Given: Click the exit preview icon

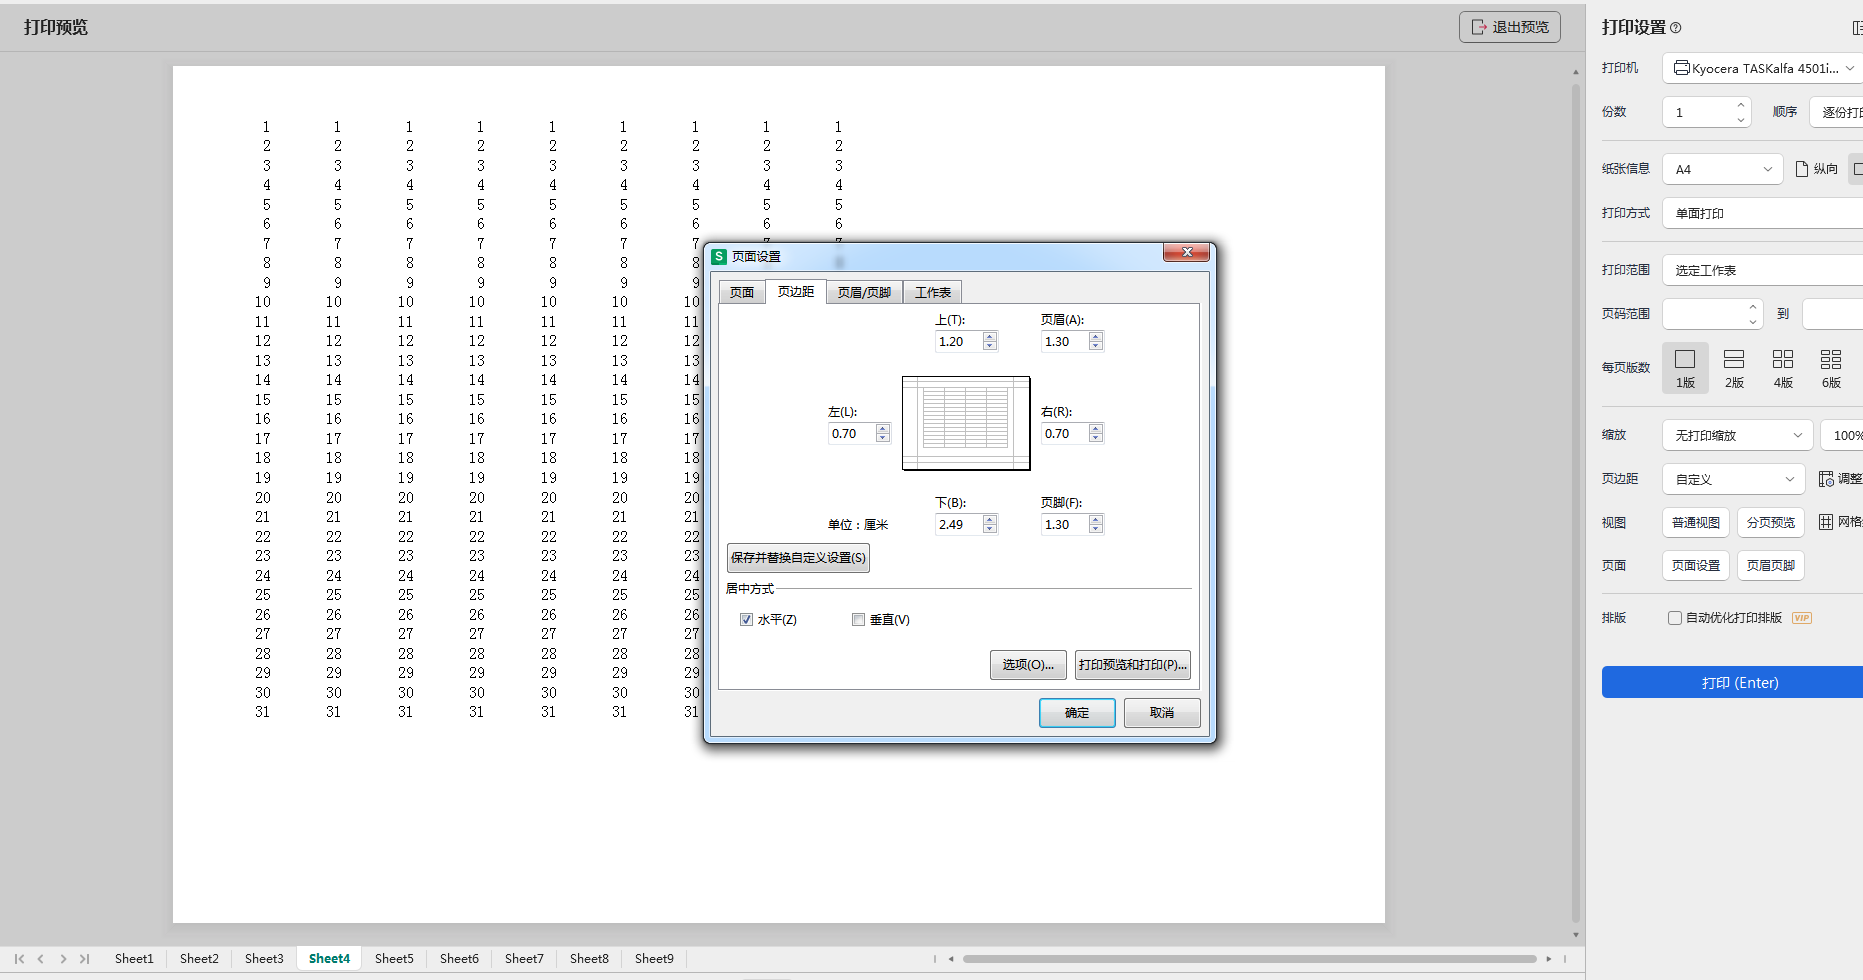Looking at the screenshot, I should point(1479,27).
